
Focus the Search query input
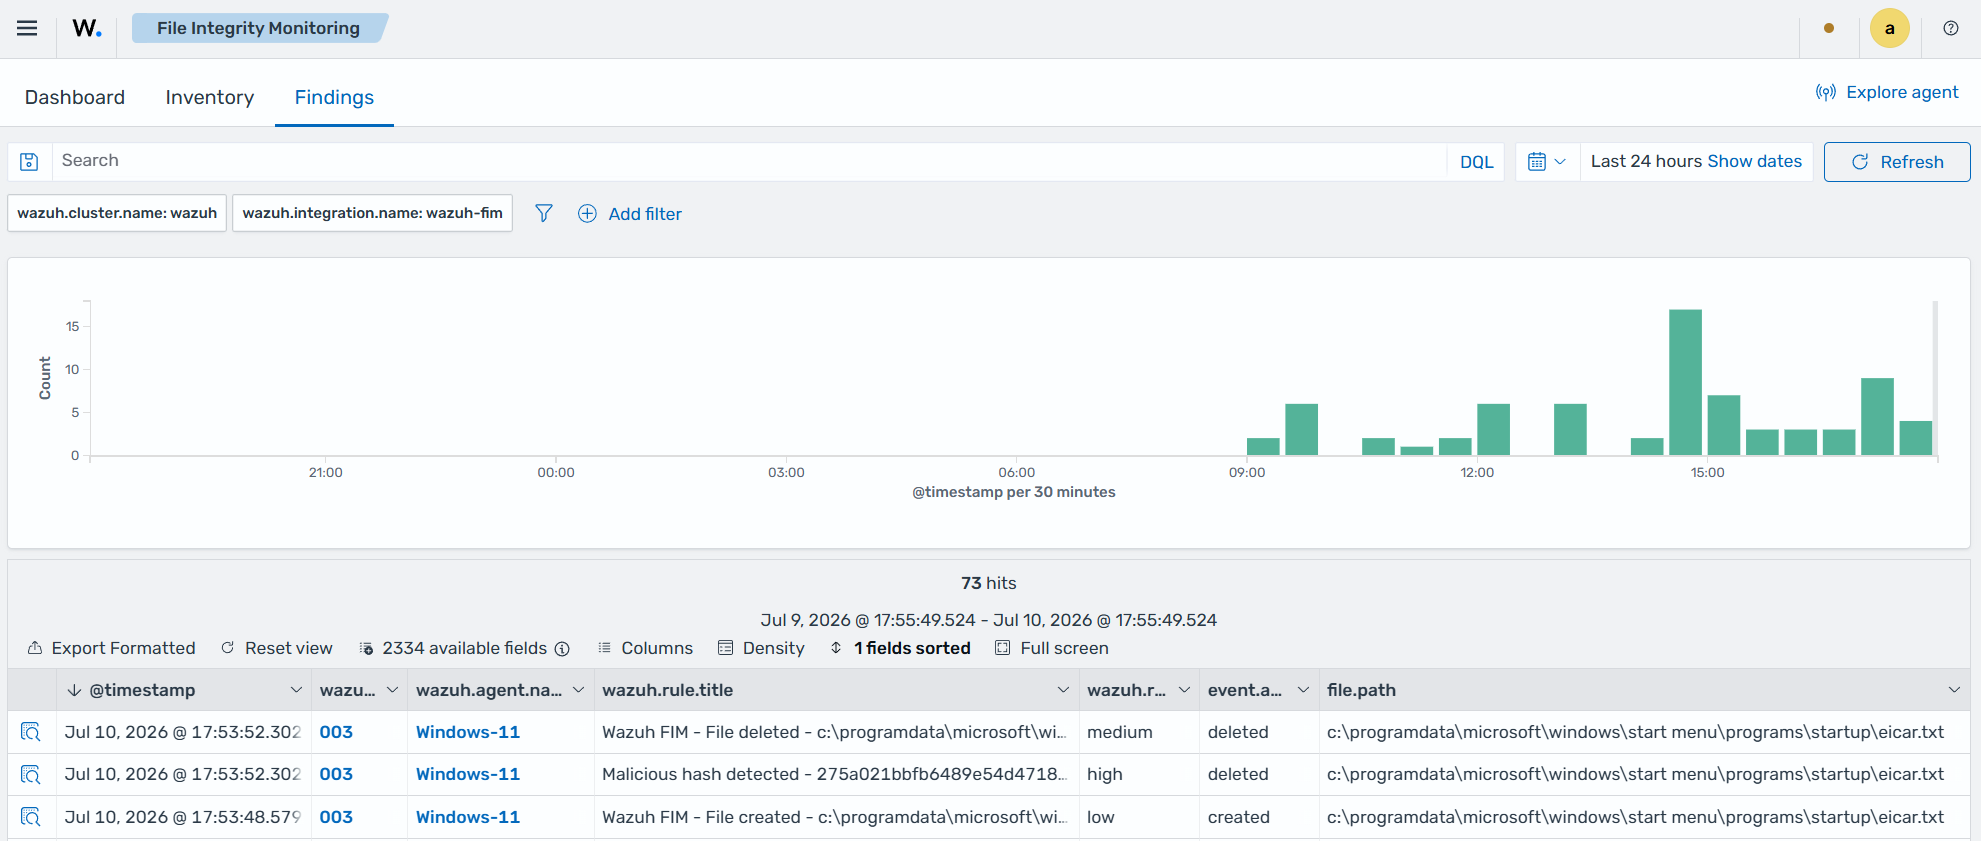[748, 161]
